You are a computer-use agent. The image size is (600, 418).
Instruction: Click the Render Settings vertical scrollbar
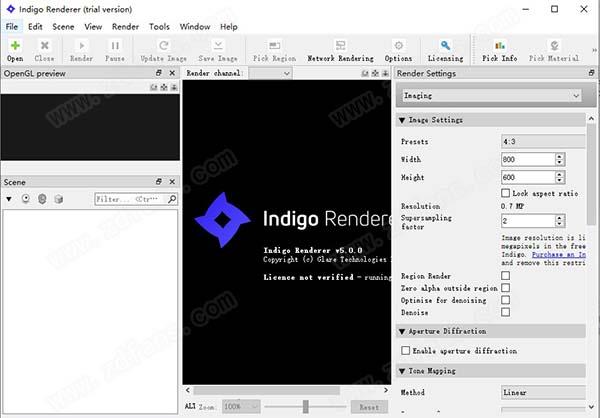(591, 175)
